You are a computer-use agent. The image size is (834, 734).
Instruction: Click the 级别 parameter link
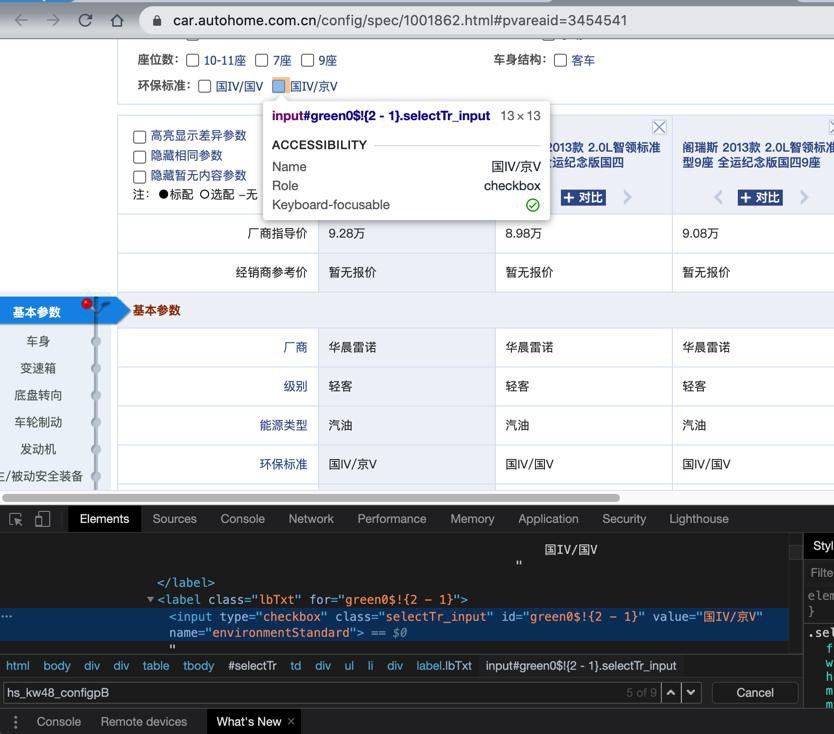click(x=295, y=386)
